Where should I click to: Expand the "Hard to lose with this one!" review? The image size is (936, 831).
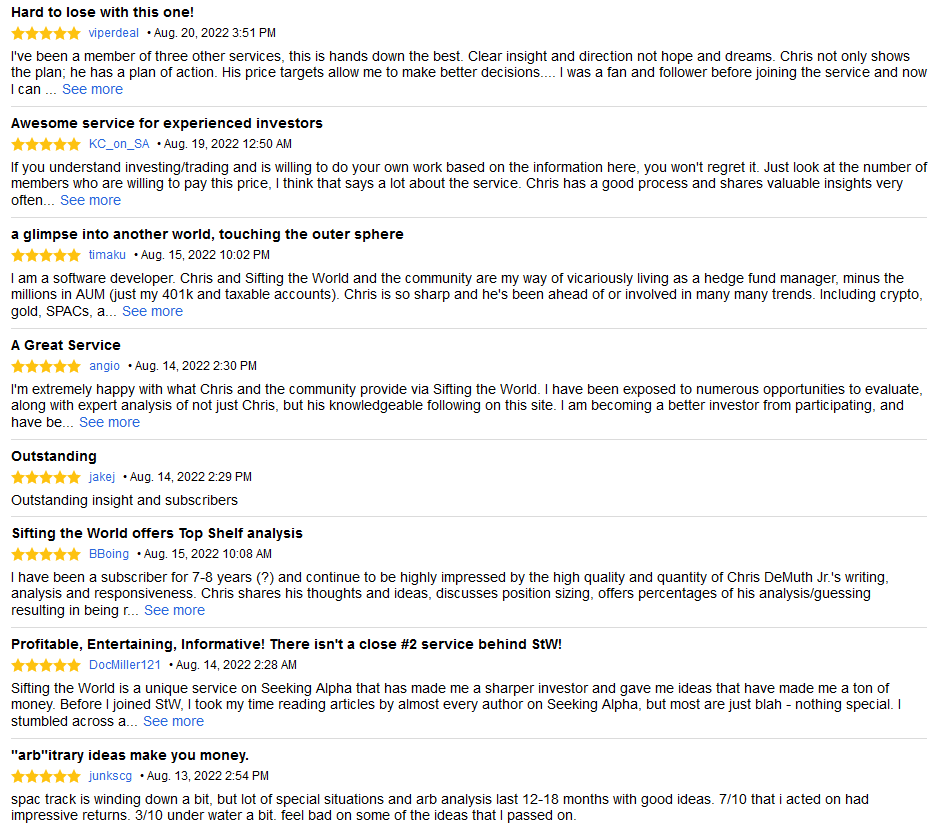(x=92, y=89)
